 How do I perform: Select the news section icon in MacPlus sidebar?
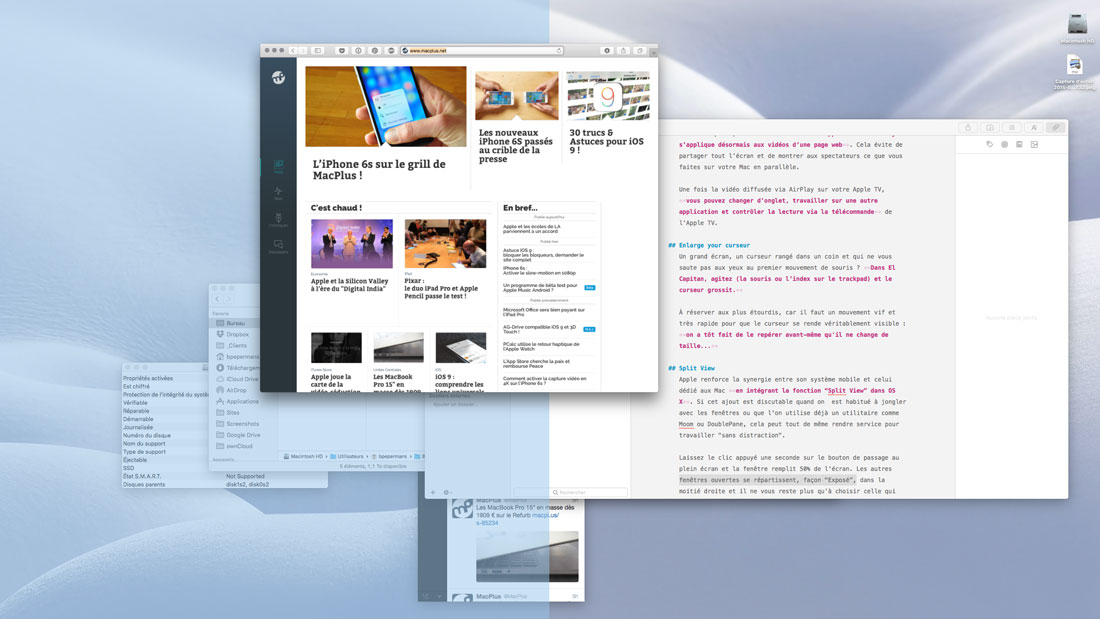coord(279,166)
